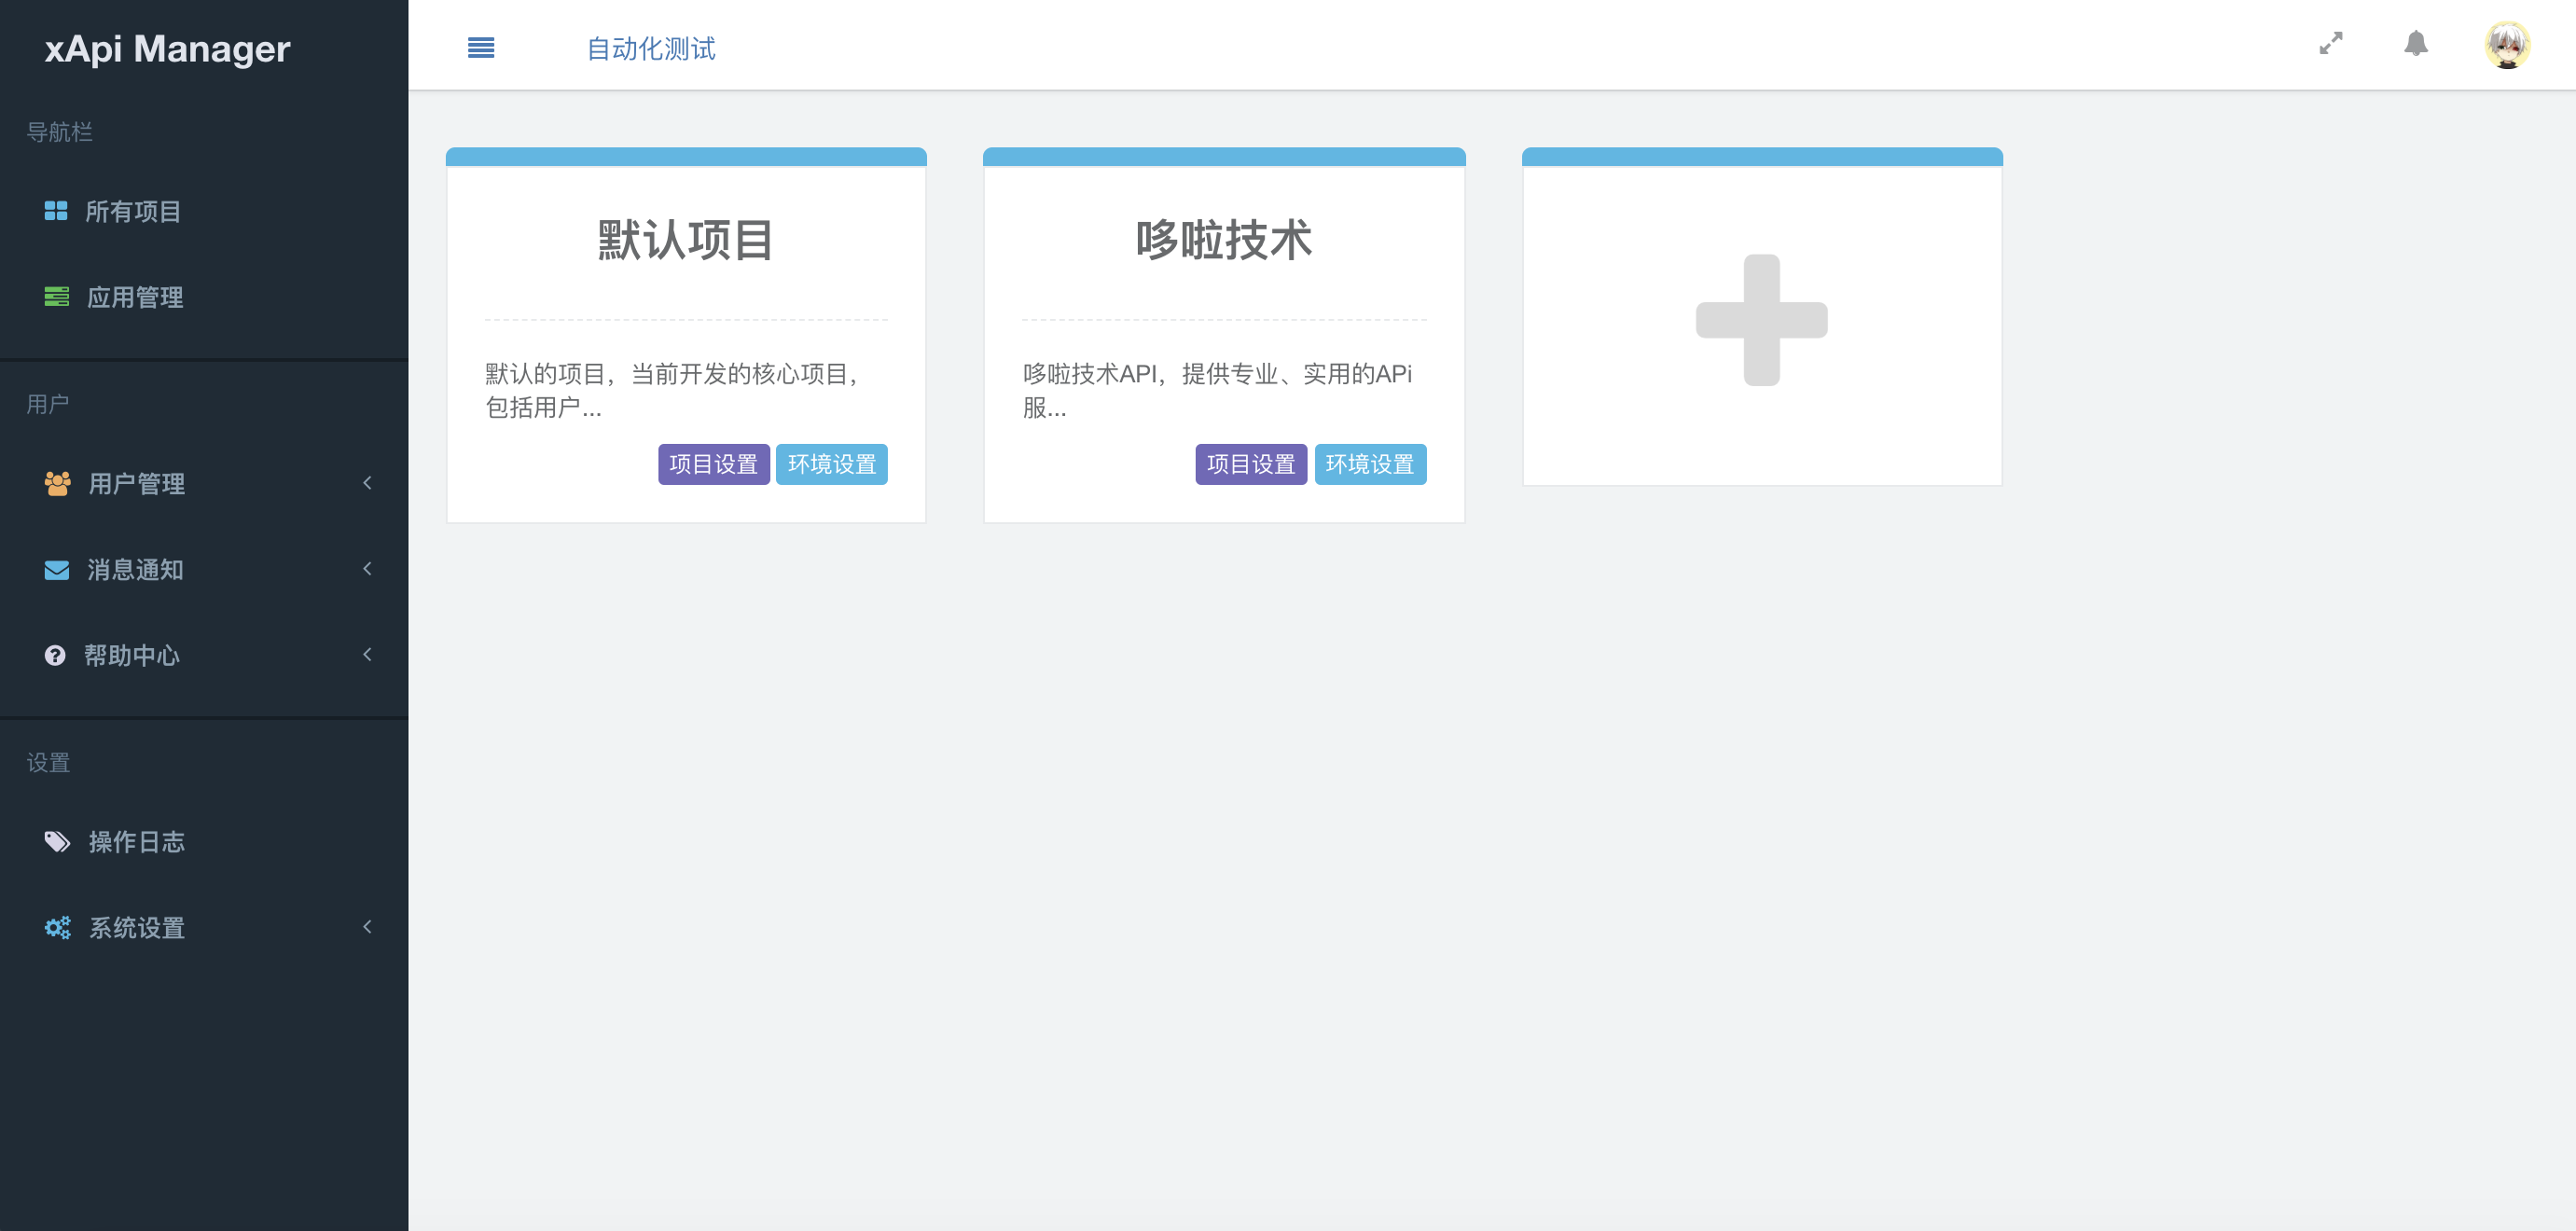Viewport: 2576px width, 1231px height.
Task: Expand the 帮助中心 chevron arrow
Action: tap(367, 655)
